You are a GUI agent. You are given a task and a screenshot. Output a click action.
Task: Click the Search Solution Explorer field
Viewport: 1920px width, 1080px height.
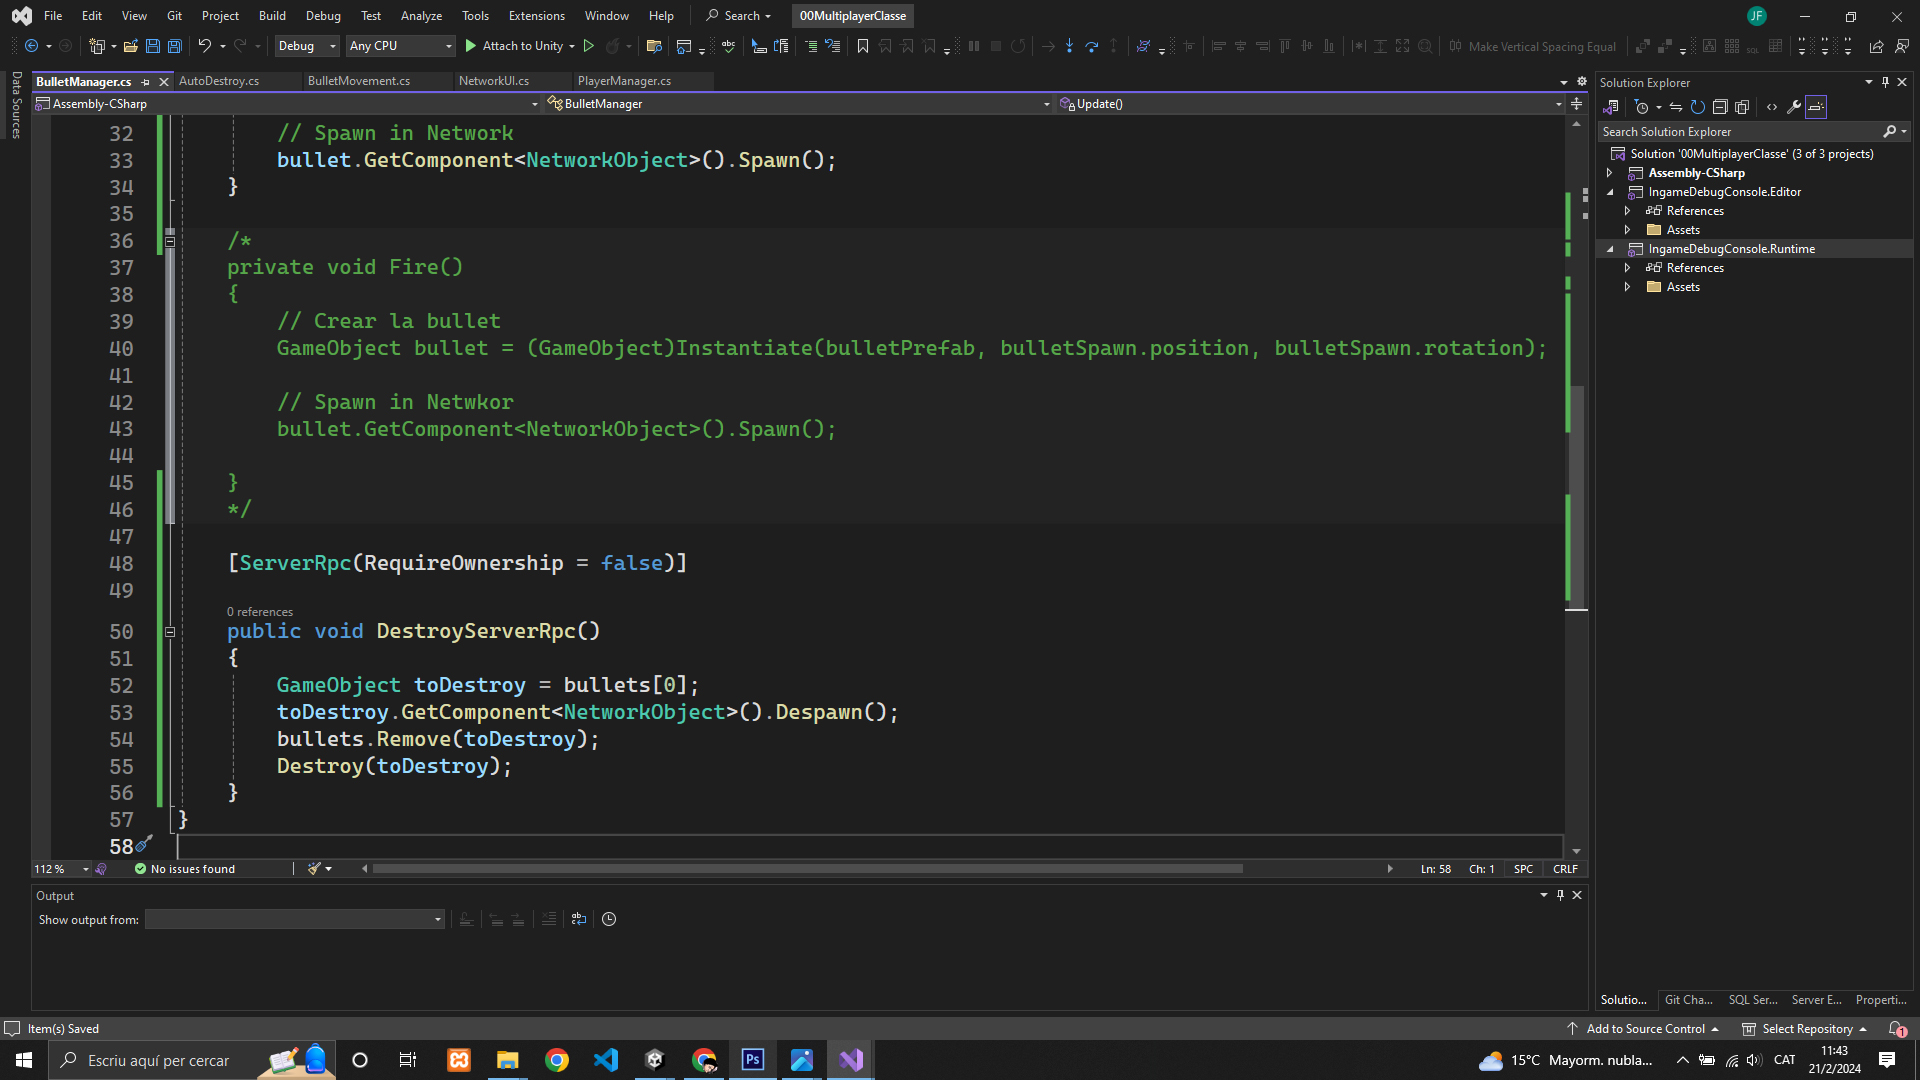point(1738,132)
